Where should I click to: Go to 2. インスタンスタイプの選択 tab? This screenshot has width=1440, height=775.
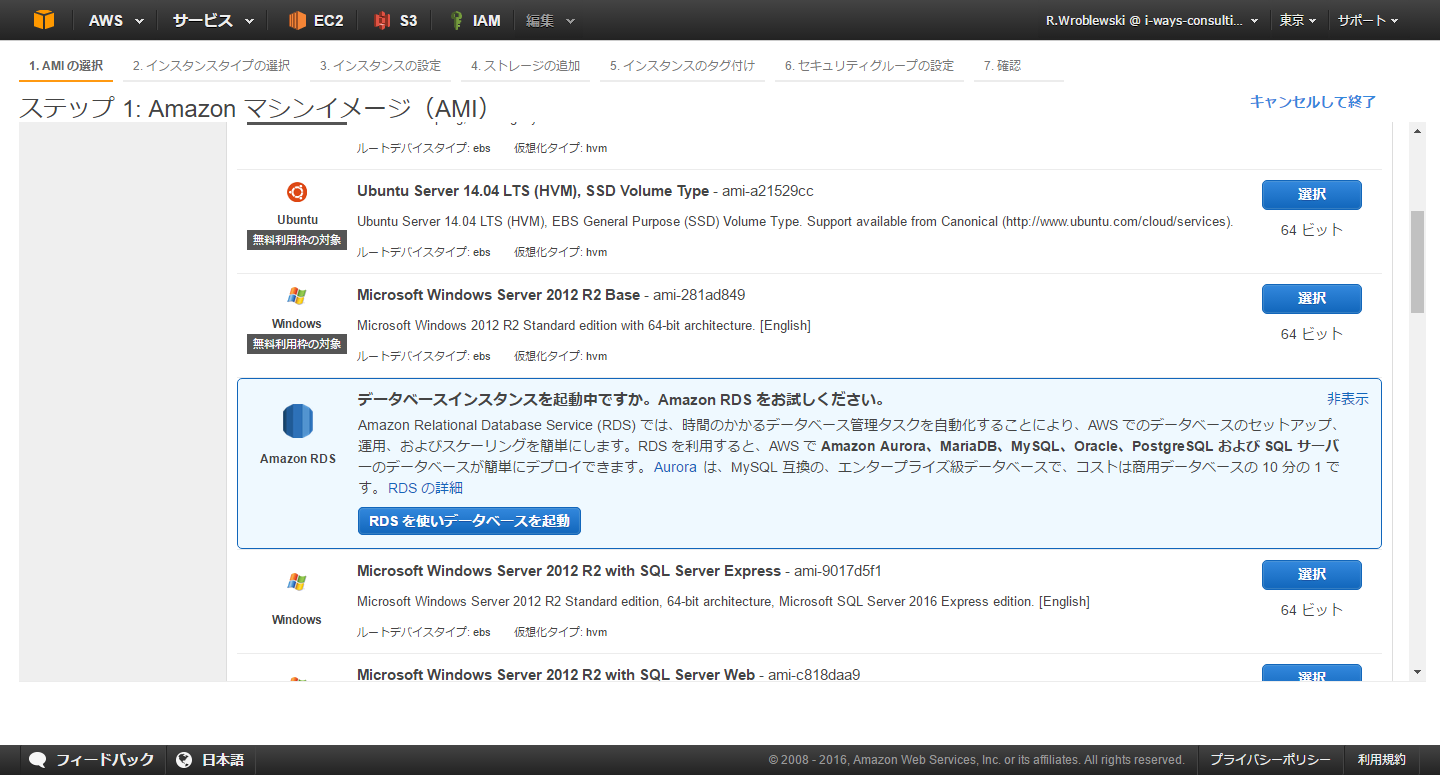pos(211,66)
